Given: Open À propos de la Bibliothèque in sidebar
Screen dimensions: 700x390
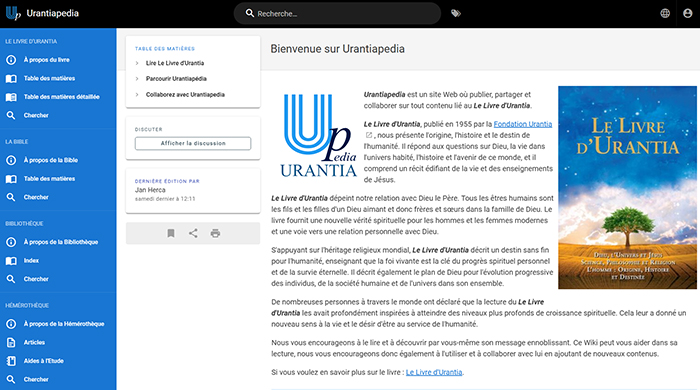Looking at the screenshot, I should coord(61,242).
